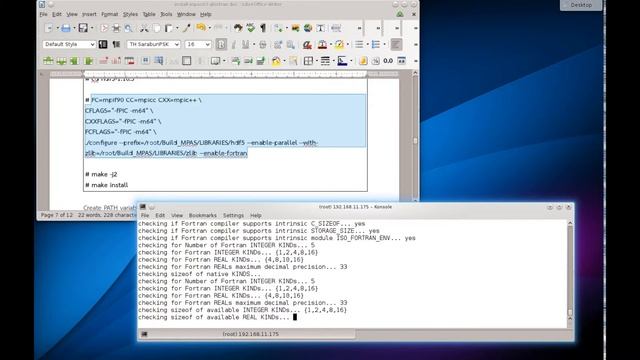Click the Writer document vertical scrollbar
This screenshot has width=640, height=360.
415,136
